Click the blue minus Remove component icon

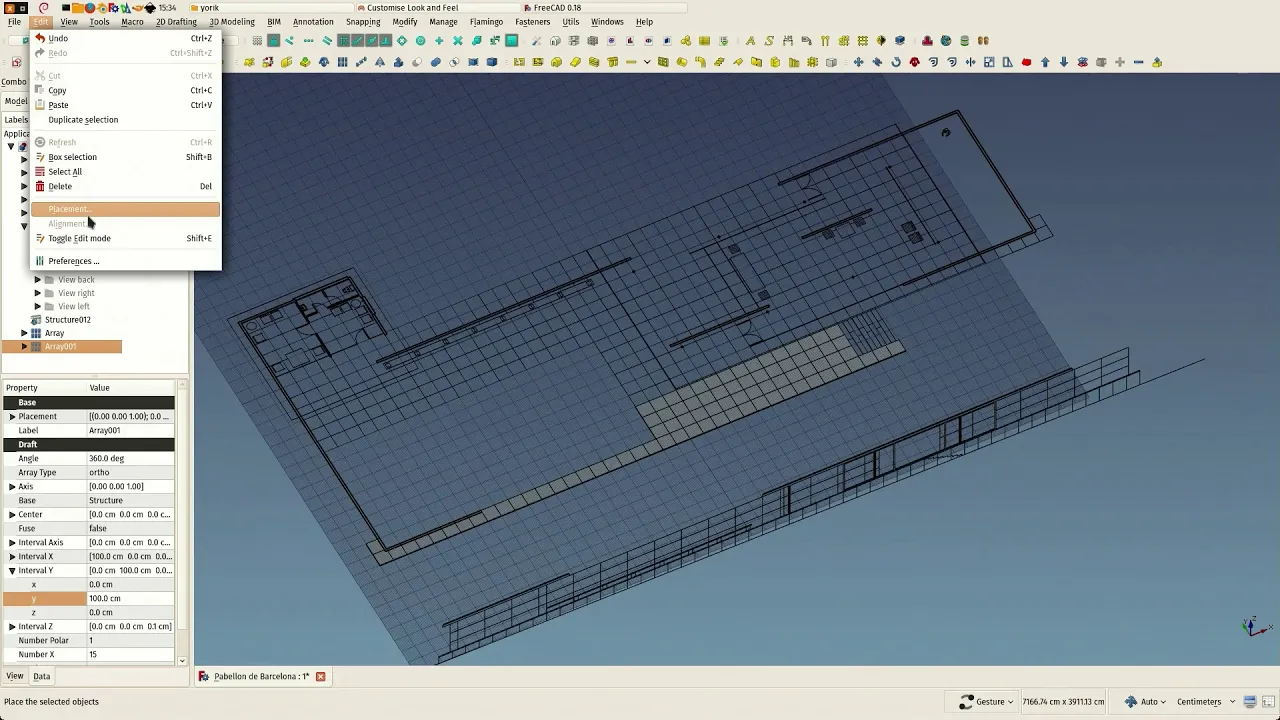tap(1138, 62)
